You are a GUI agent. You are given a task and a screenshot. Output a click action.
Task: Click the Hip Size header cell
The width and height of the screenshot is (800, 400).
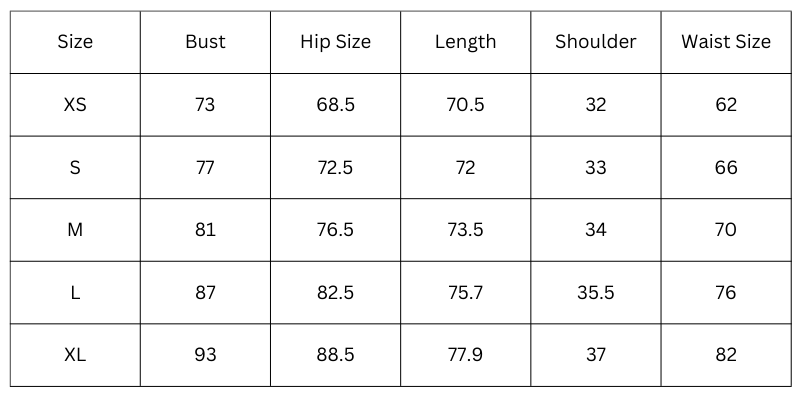pos(335,42)
